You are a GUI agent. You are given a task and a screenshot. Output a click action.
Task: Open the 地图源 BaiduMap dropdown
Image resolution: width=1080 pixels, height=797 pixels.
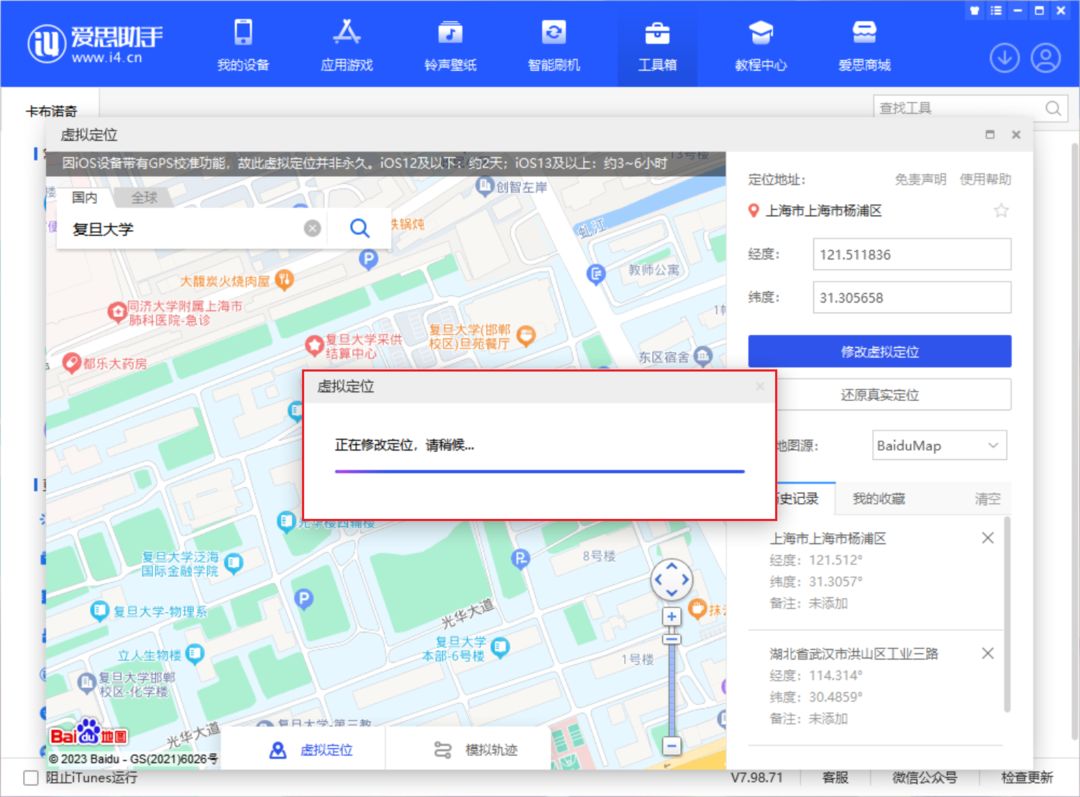click(939, 446)
